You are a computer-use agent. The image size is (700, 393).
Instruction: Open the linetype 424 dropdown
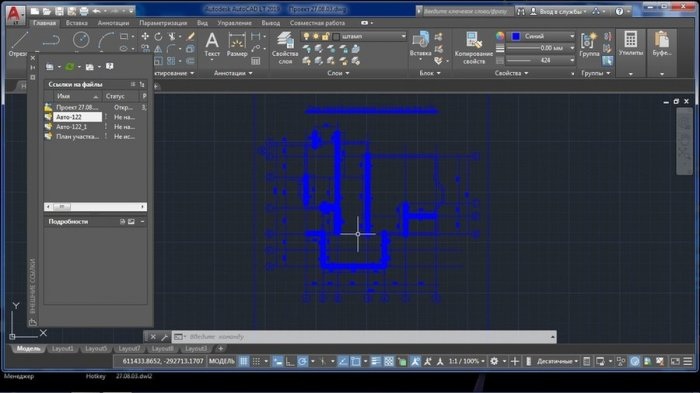[x=572, y=60]
